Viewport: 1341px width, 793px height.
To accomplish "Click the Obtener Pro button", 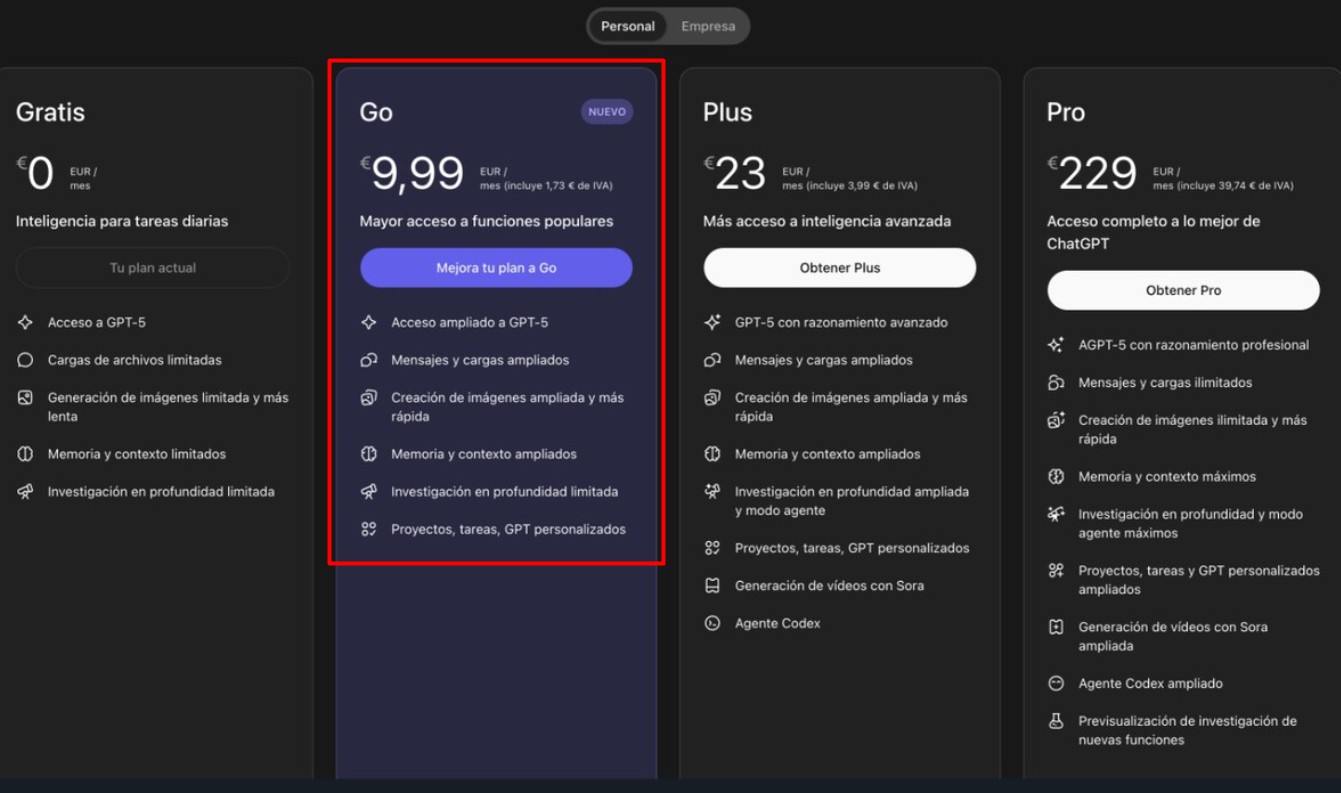I will (x=1183, y=290).
